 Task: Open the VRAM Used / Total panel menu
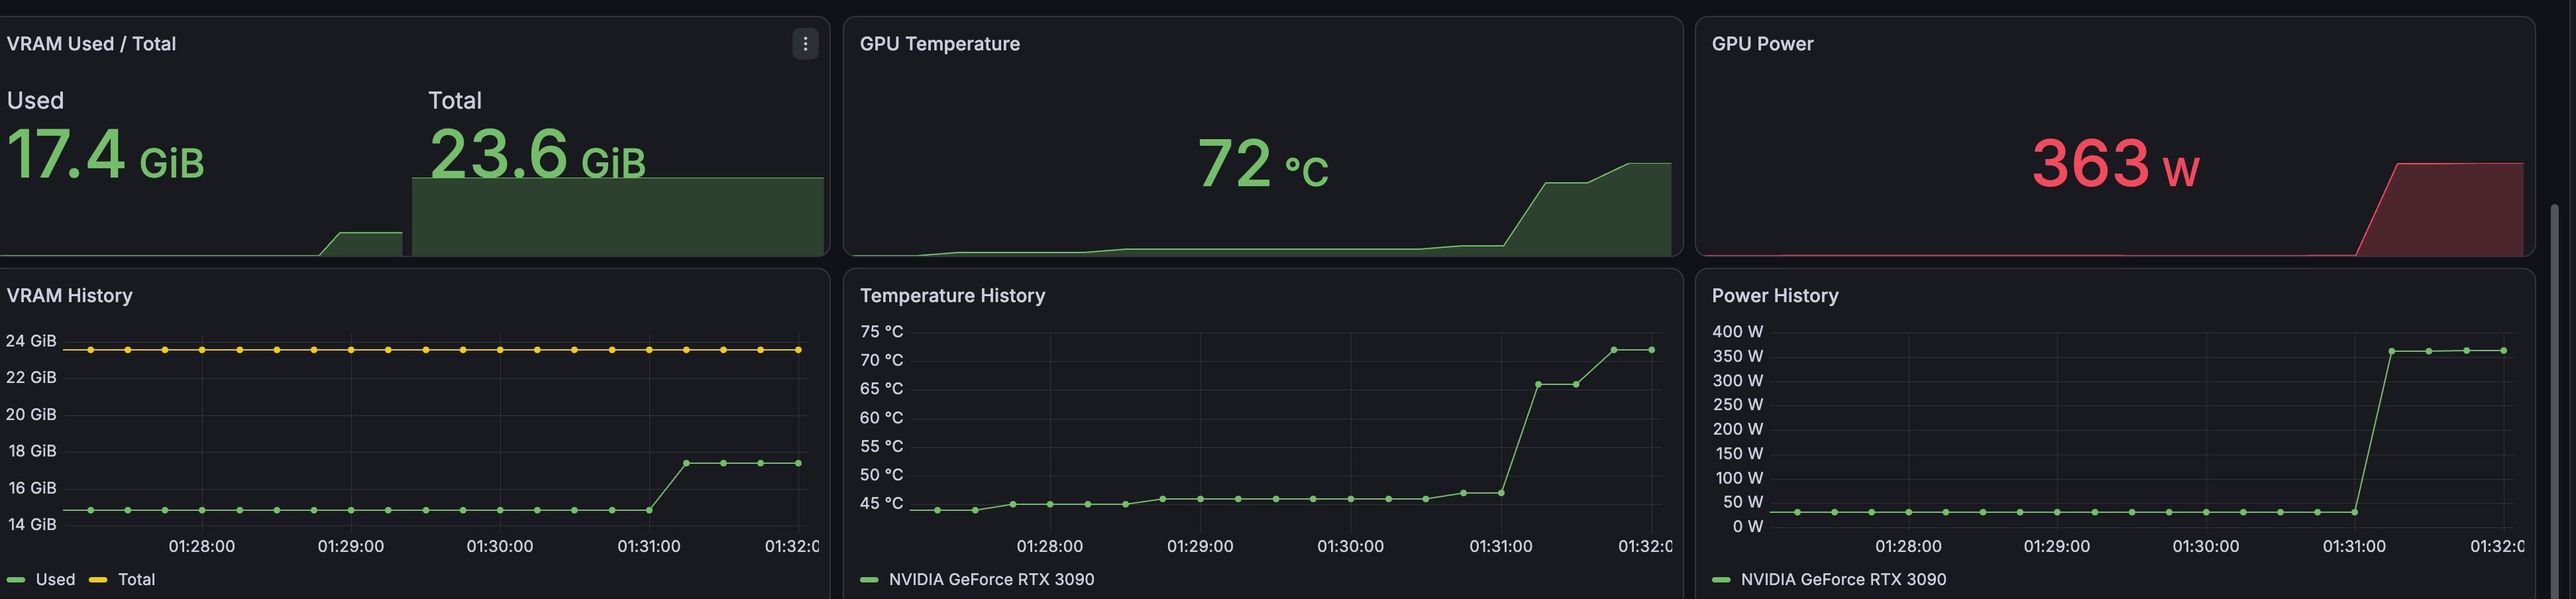pyautogui.click(x=805, y=44)
